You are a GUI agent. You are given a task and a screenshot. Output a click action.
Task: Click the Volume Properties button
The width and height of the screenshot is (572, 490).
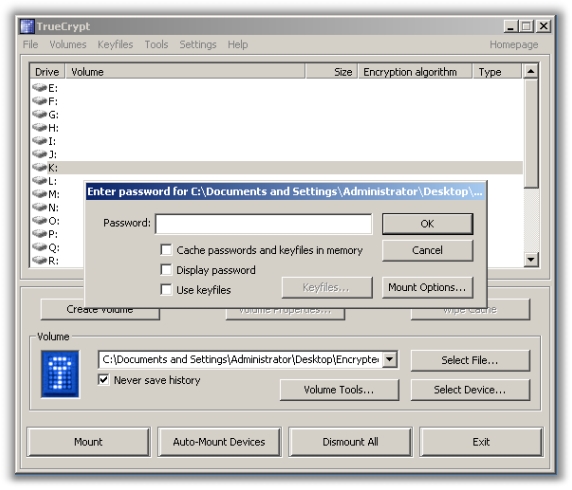point(285,314)
